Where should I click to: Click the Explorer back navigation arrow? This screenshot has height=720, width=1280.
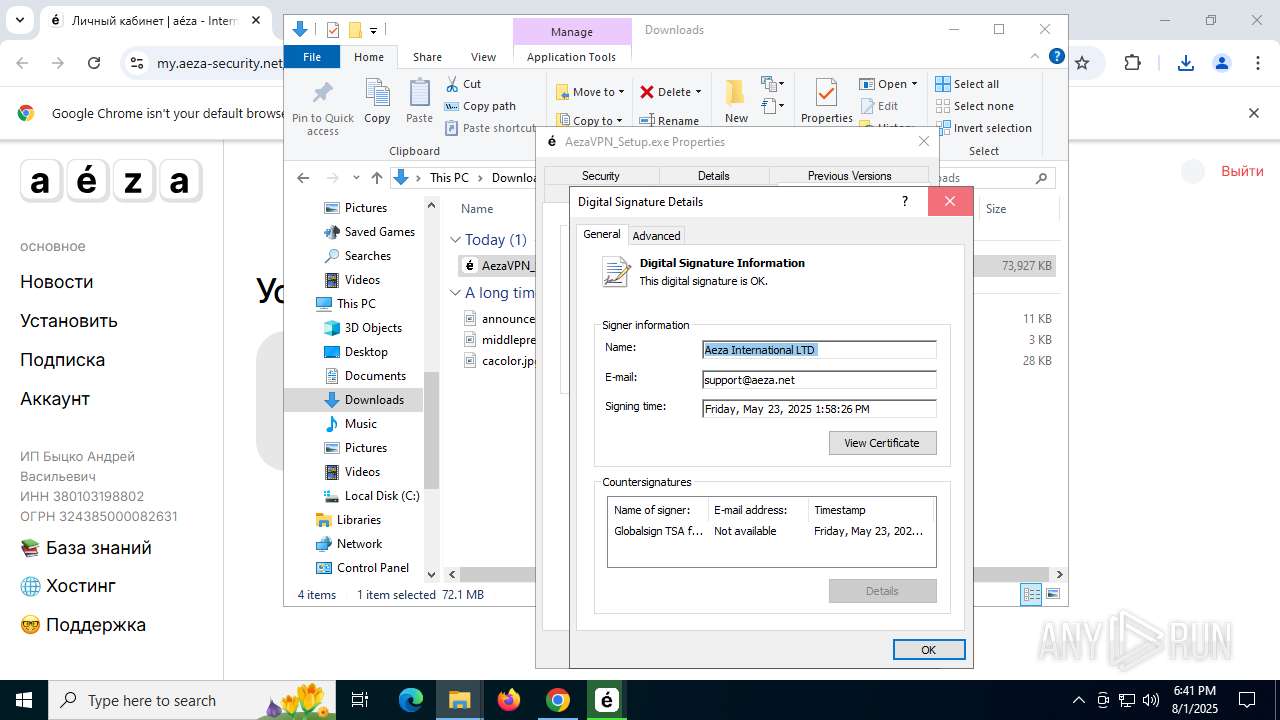coord(303,178)
